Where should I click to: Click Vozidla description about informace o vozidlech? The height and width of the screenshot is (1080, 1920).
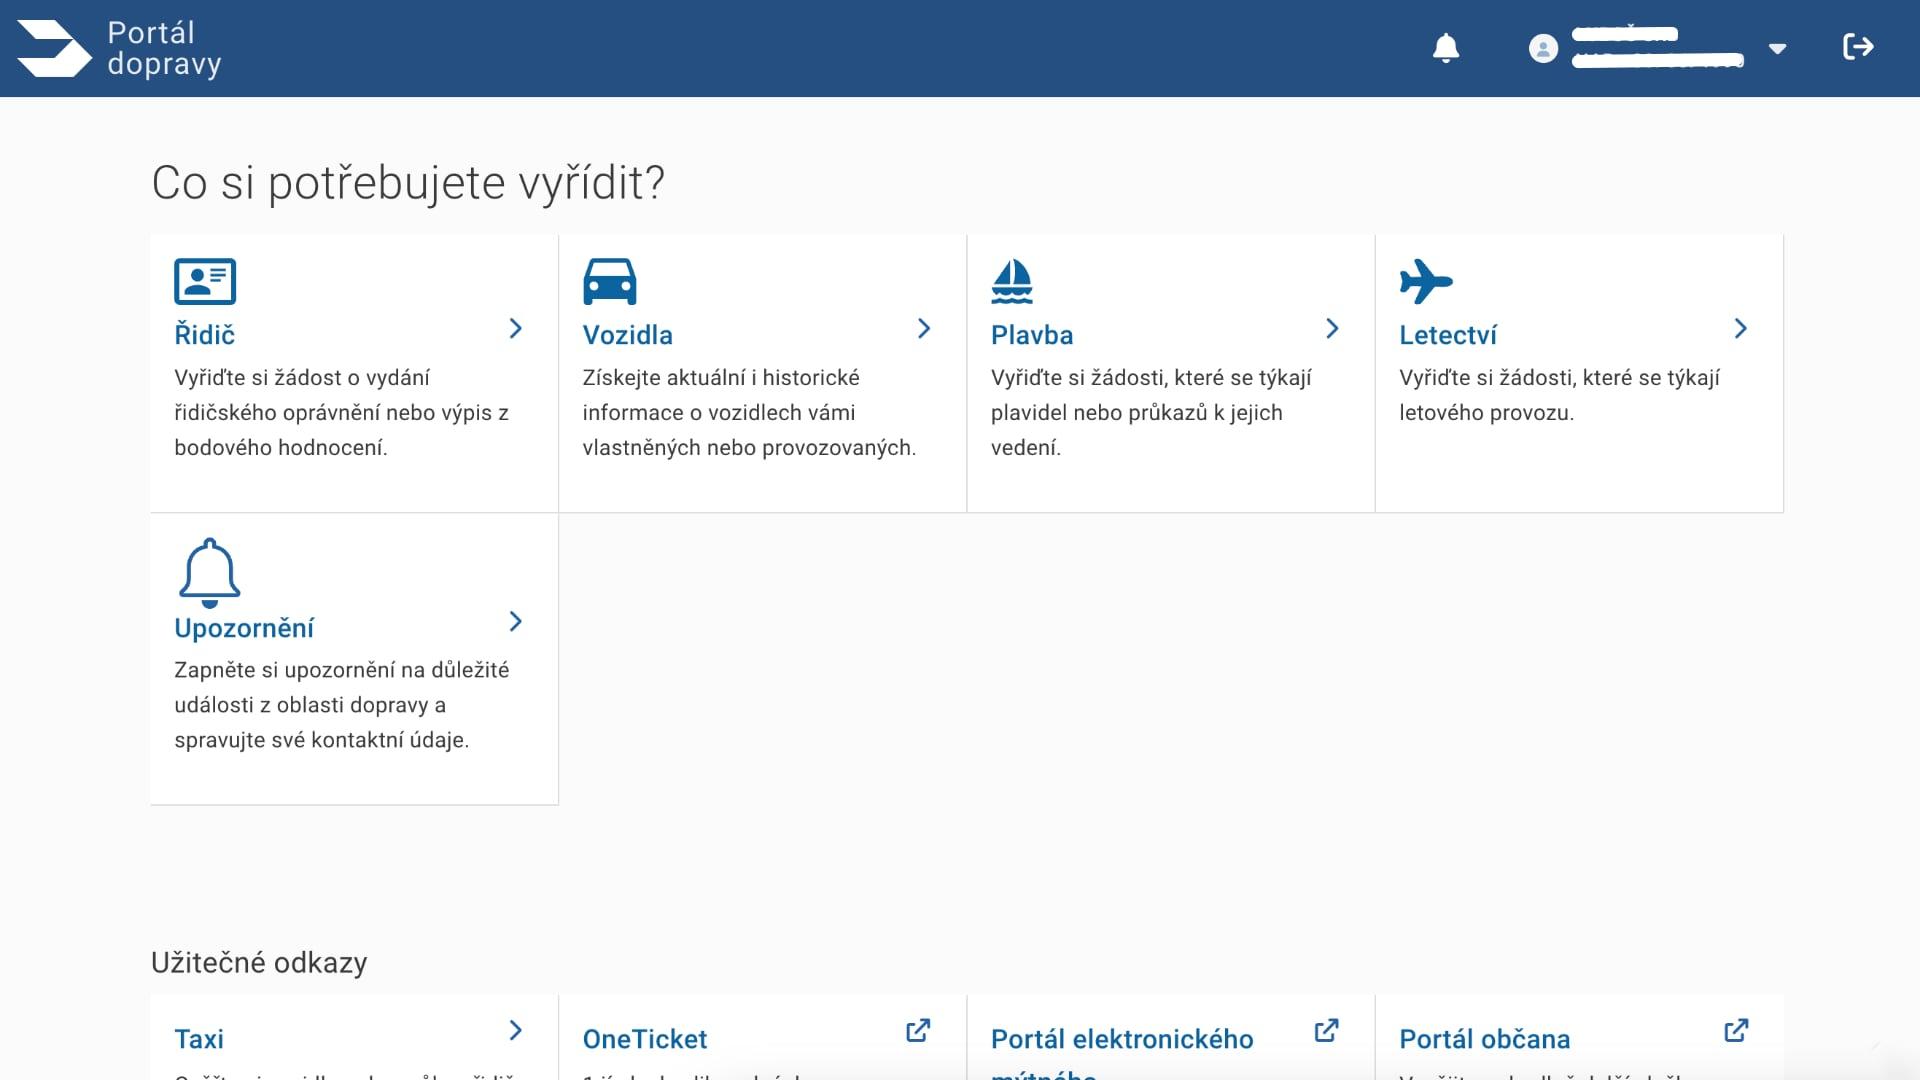pyautogui.click(x=749, y=413)
